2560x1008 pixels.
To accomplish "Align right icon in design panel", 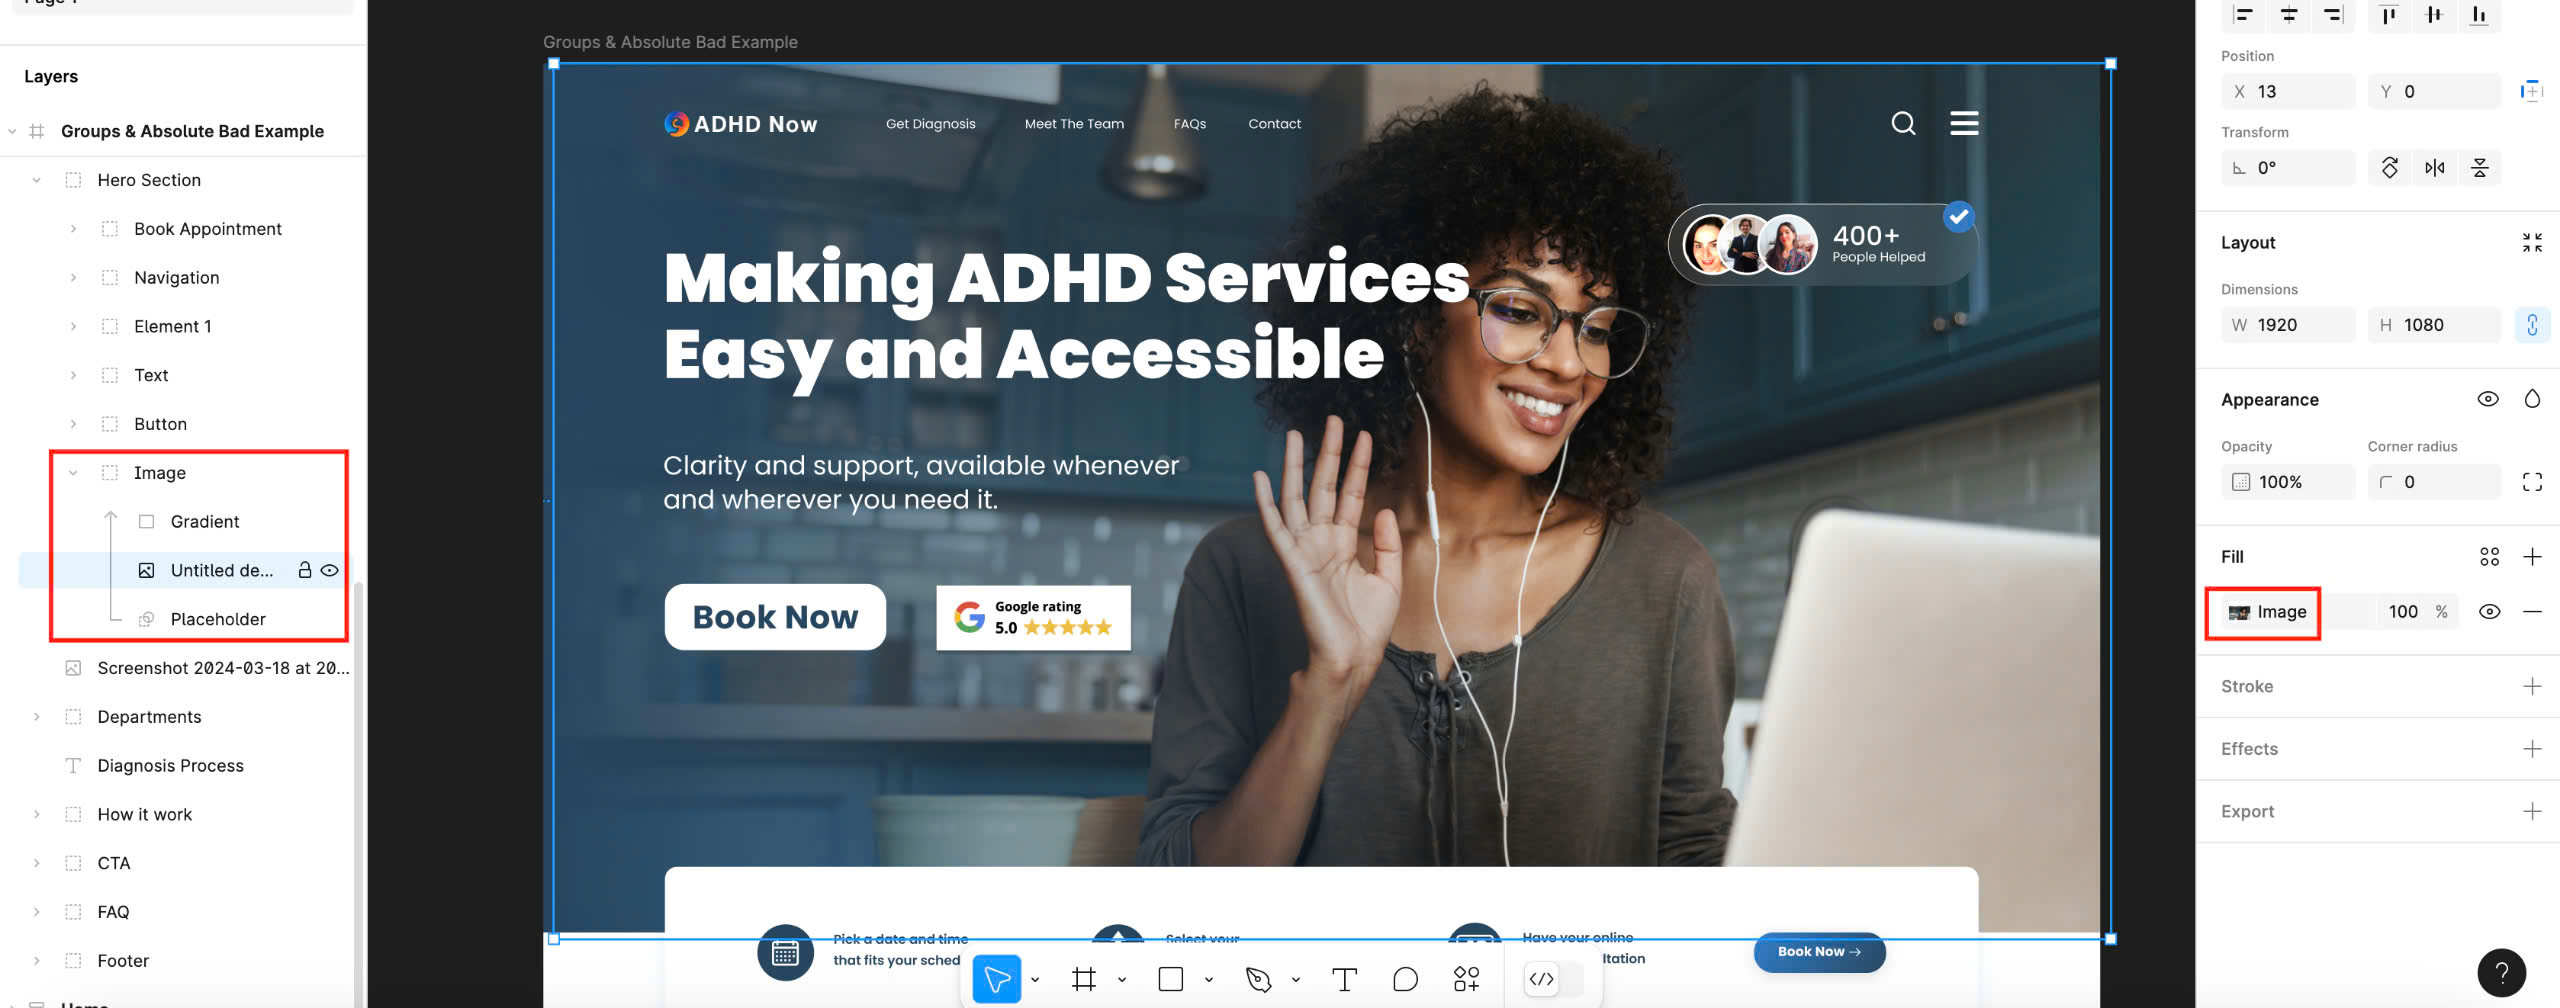I will pyautogui.click(x=2333, y=15).
